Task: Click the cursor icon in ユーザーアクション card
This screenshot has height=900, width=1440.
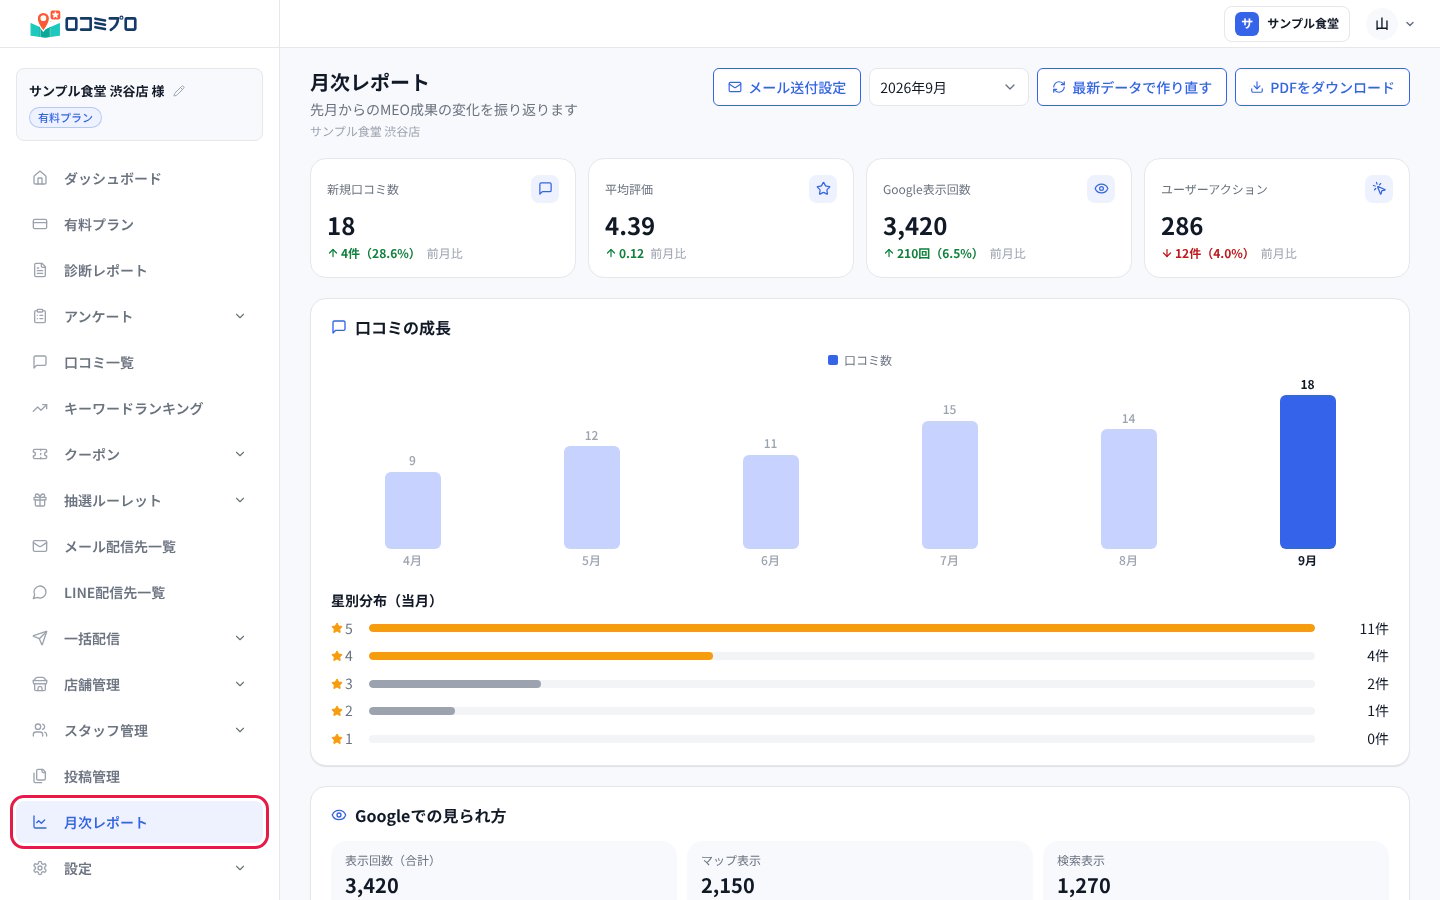Action: pyautogui.click(x=1379, y=188)
